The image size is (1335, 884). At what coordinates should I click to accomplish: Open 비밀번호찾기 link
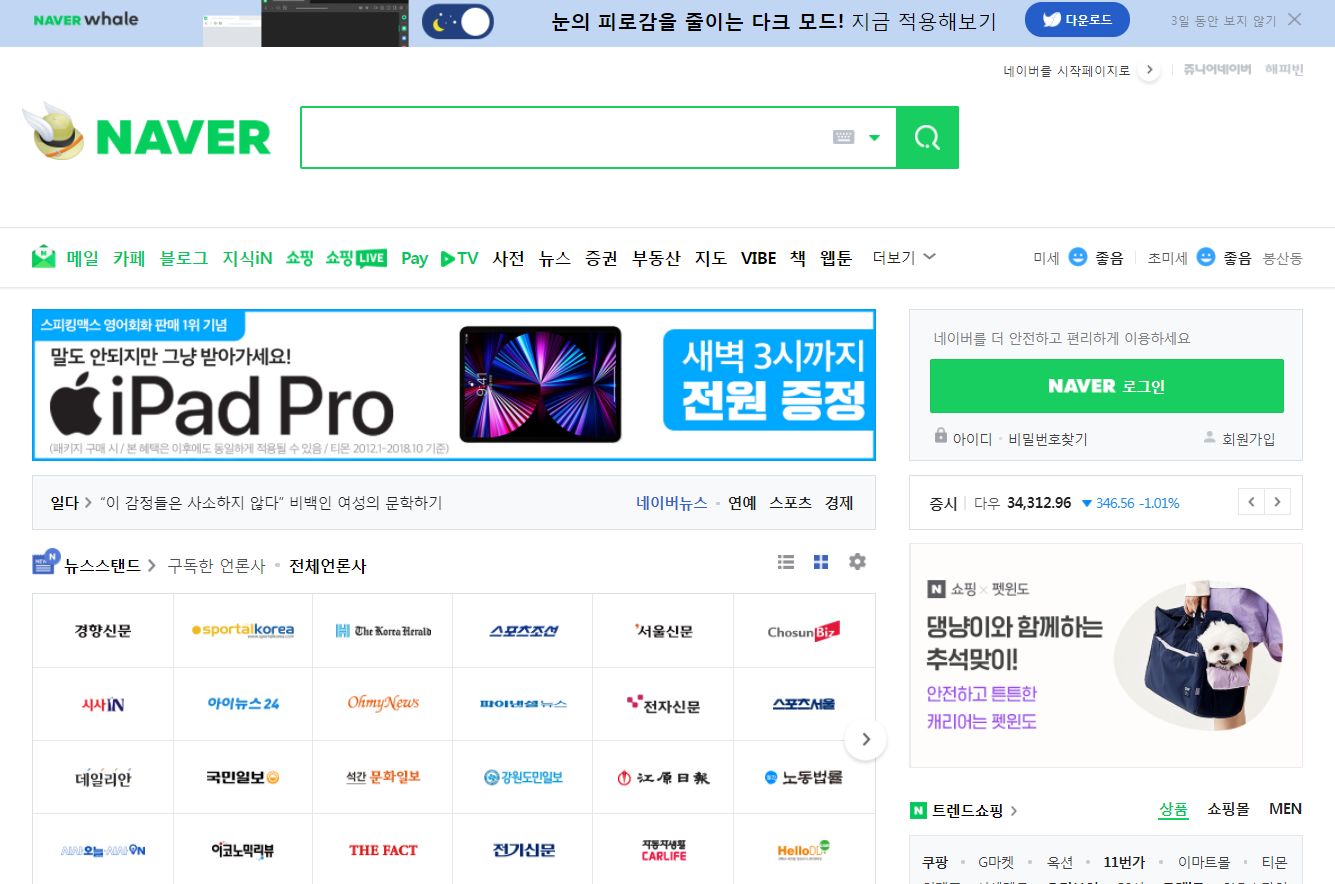coord(1047,439)
